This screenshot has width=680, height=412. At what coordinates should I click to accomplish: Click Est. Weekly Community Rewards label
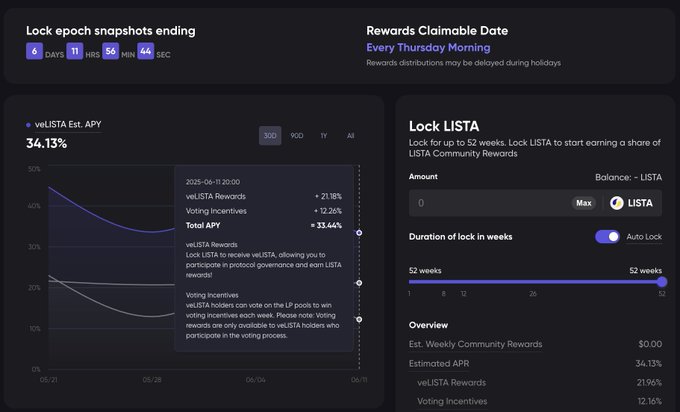tap(475, 344)
